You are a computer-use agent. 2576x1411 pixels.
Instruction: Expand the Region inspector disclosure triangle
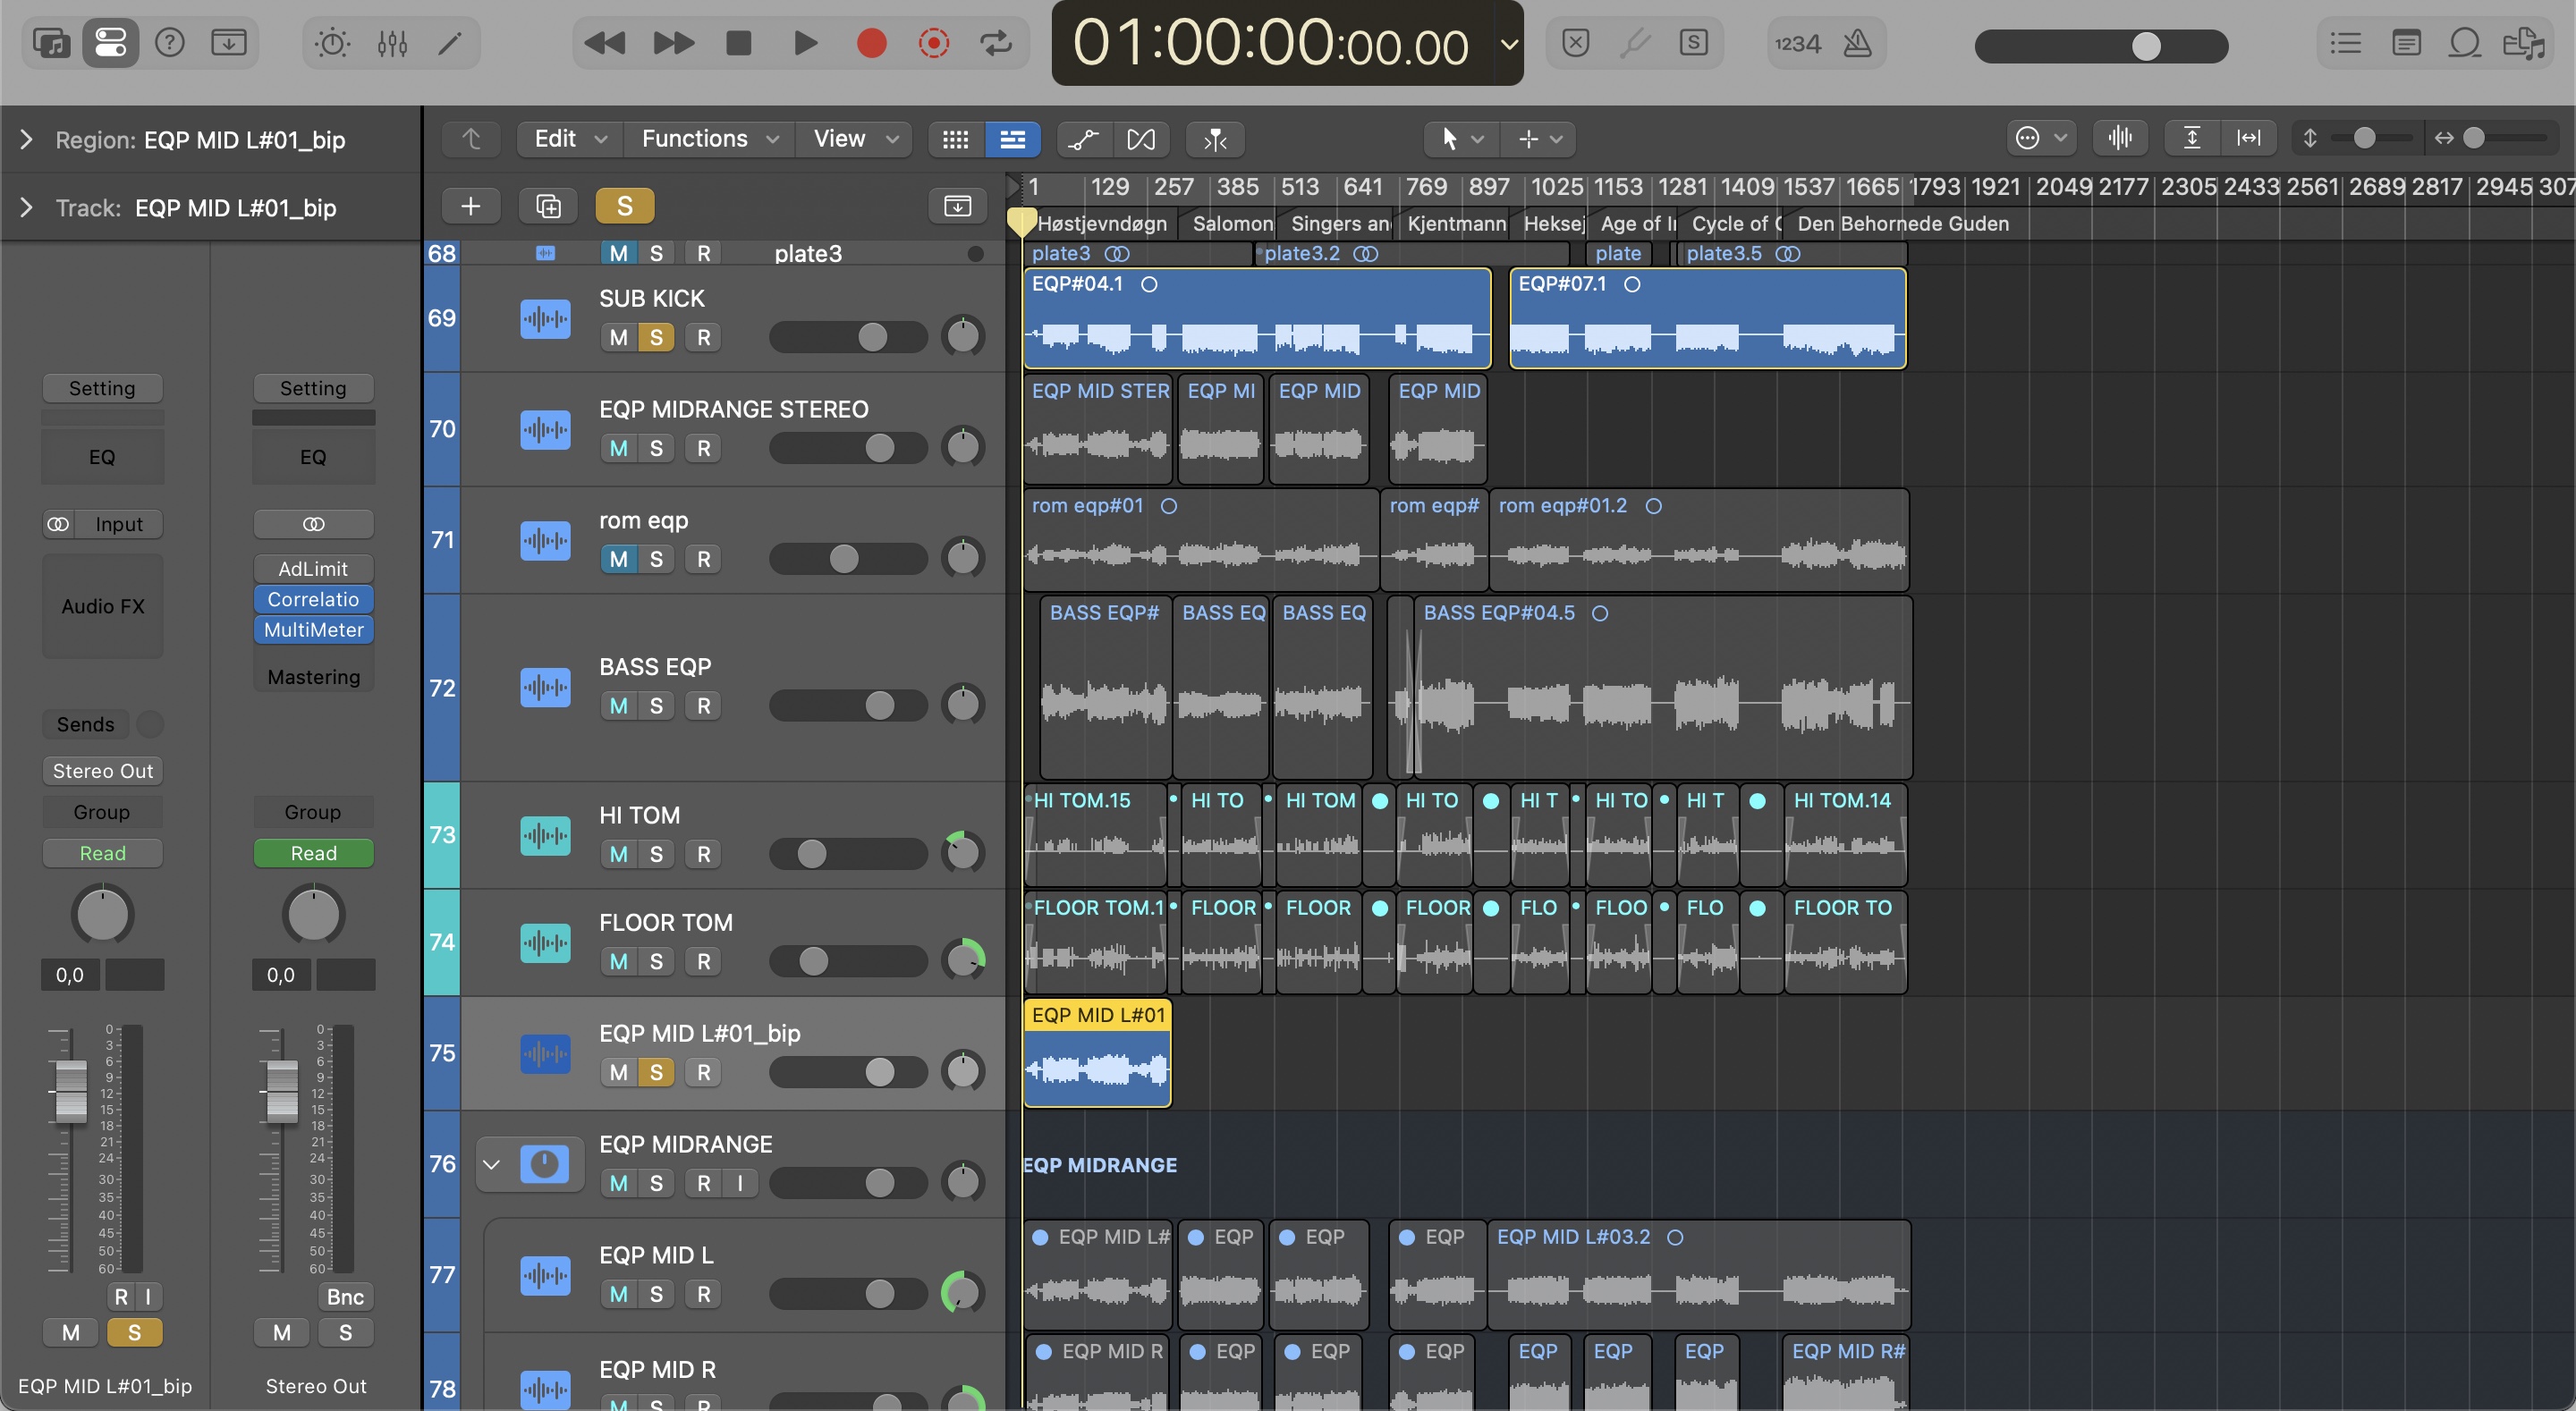[26, 140]
